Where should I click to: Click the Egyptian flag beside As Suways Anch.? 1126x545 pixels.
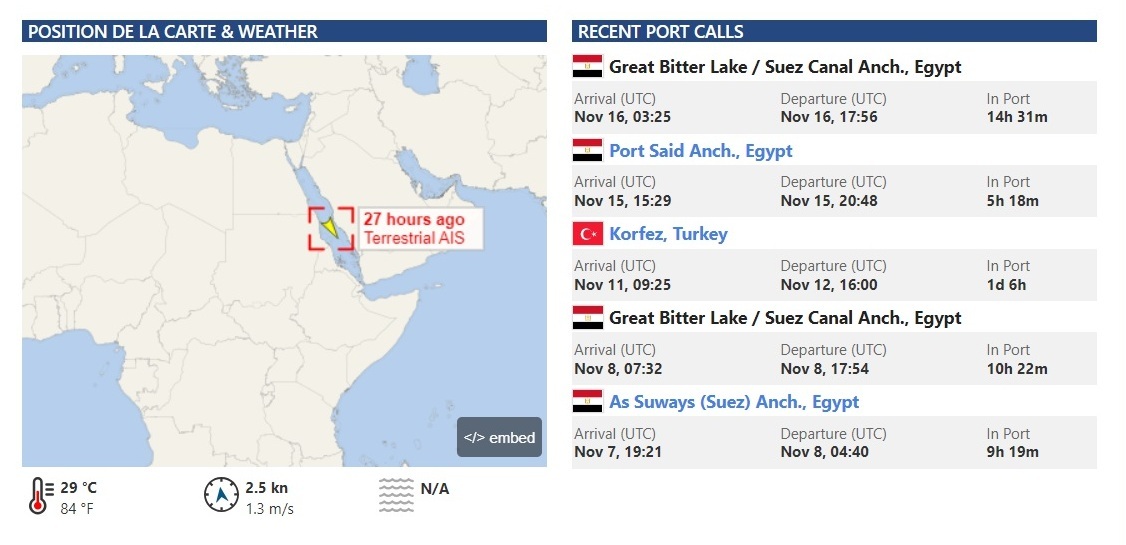pyautogui.click(x=587, y=401)
